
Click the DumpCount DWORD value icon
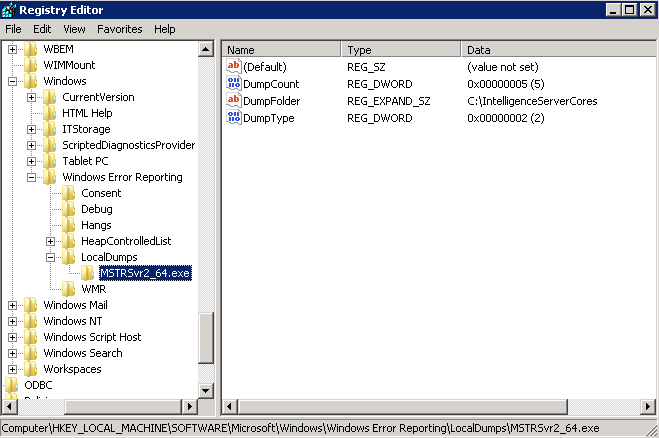(x=234, y=84)
